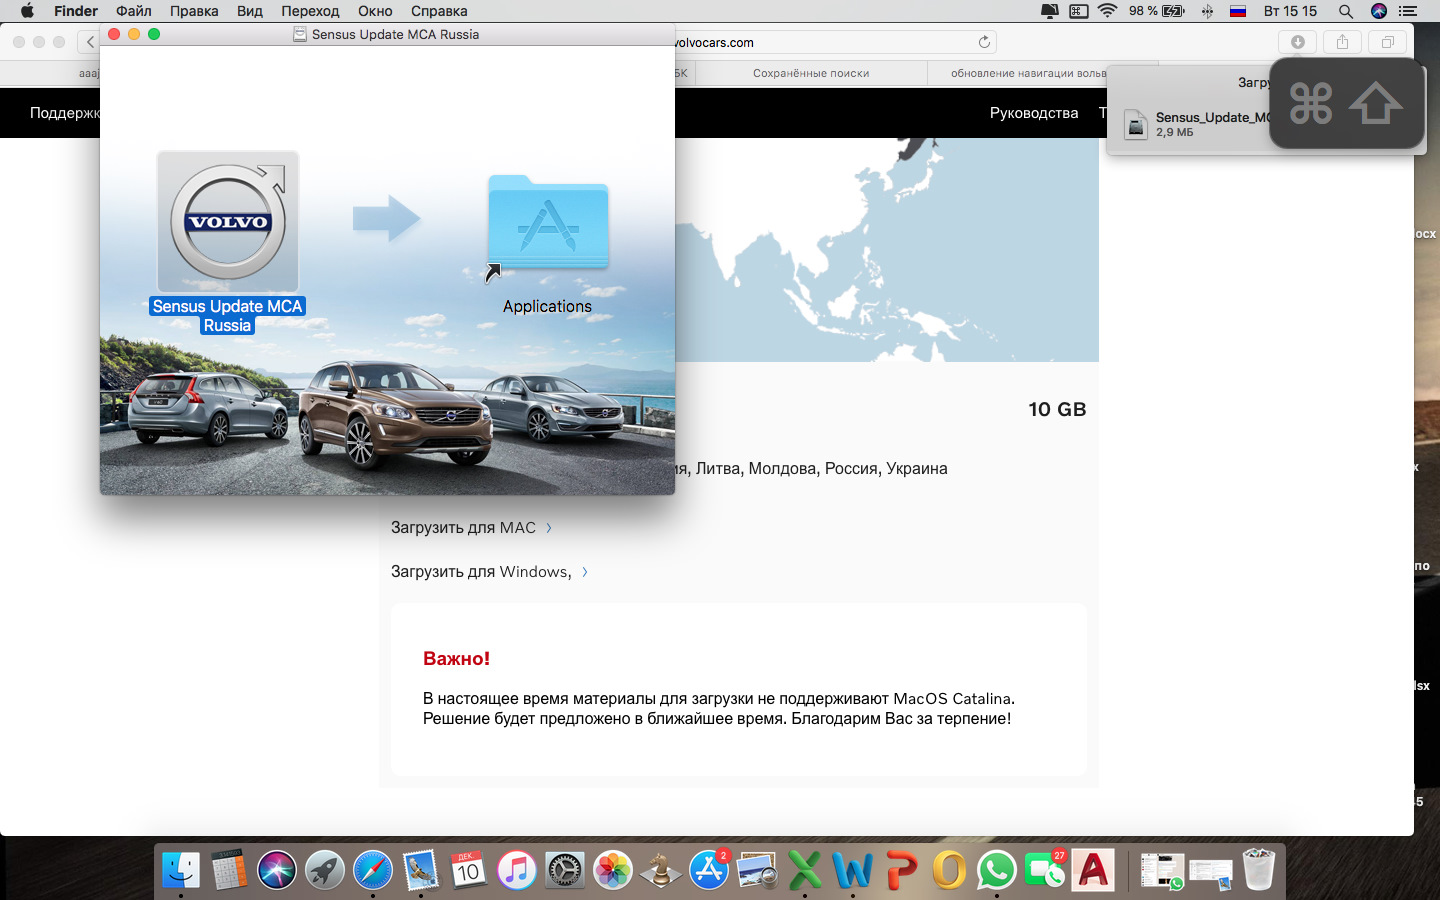Open minimized window with WhatsApp badge in Dock

point(1162,871)
